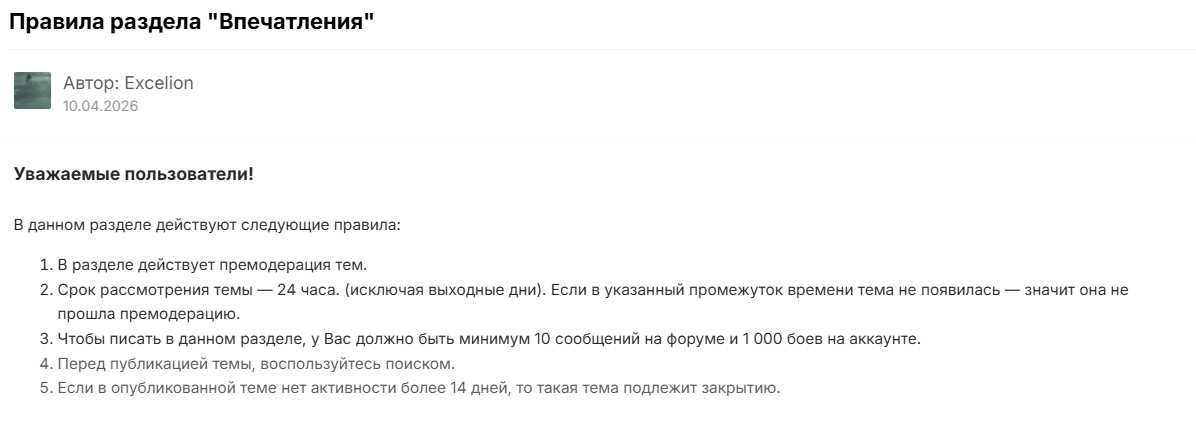Click the intro line about следующие правила
Viewport: 1196px width, 442px height.
(207, 225)
